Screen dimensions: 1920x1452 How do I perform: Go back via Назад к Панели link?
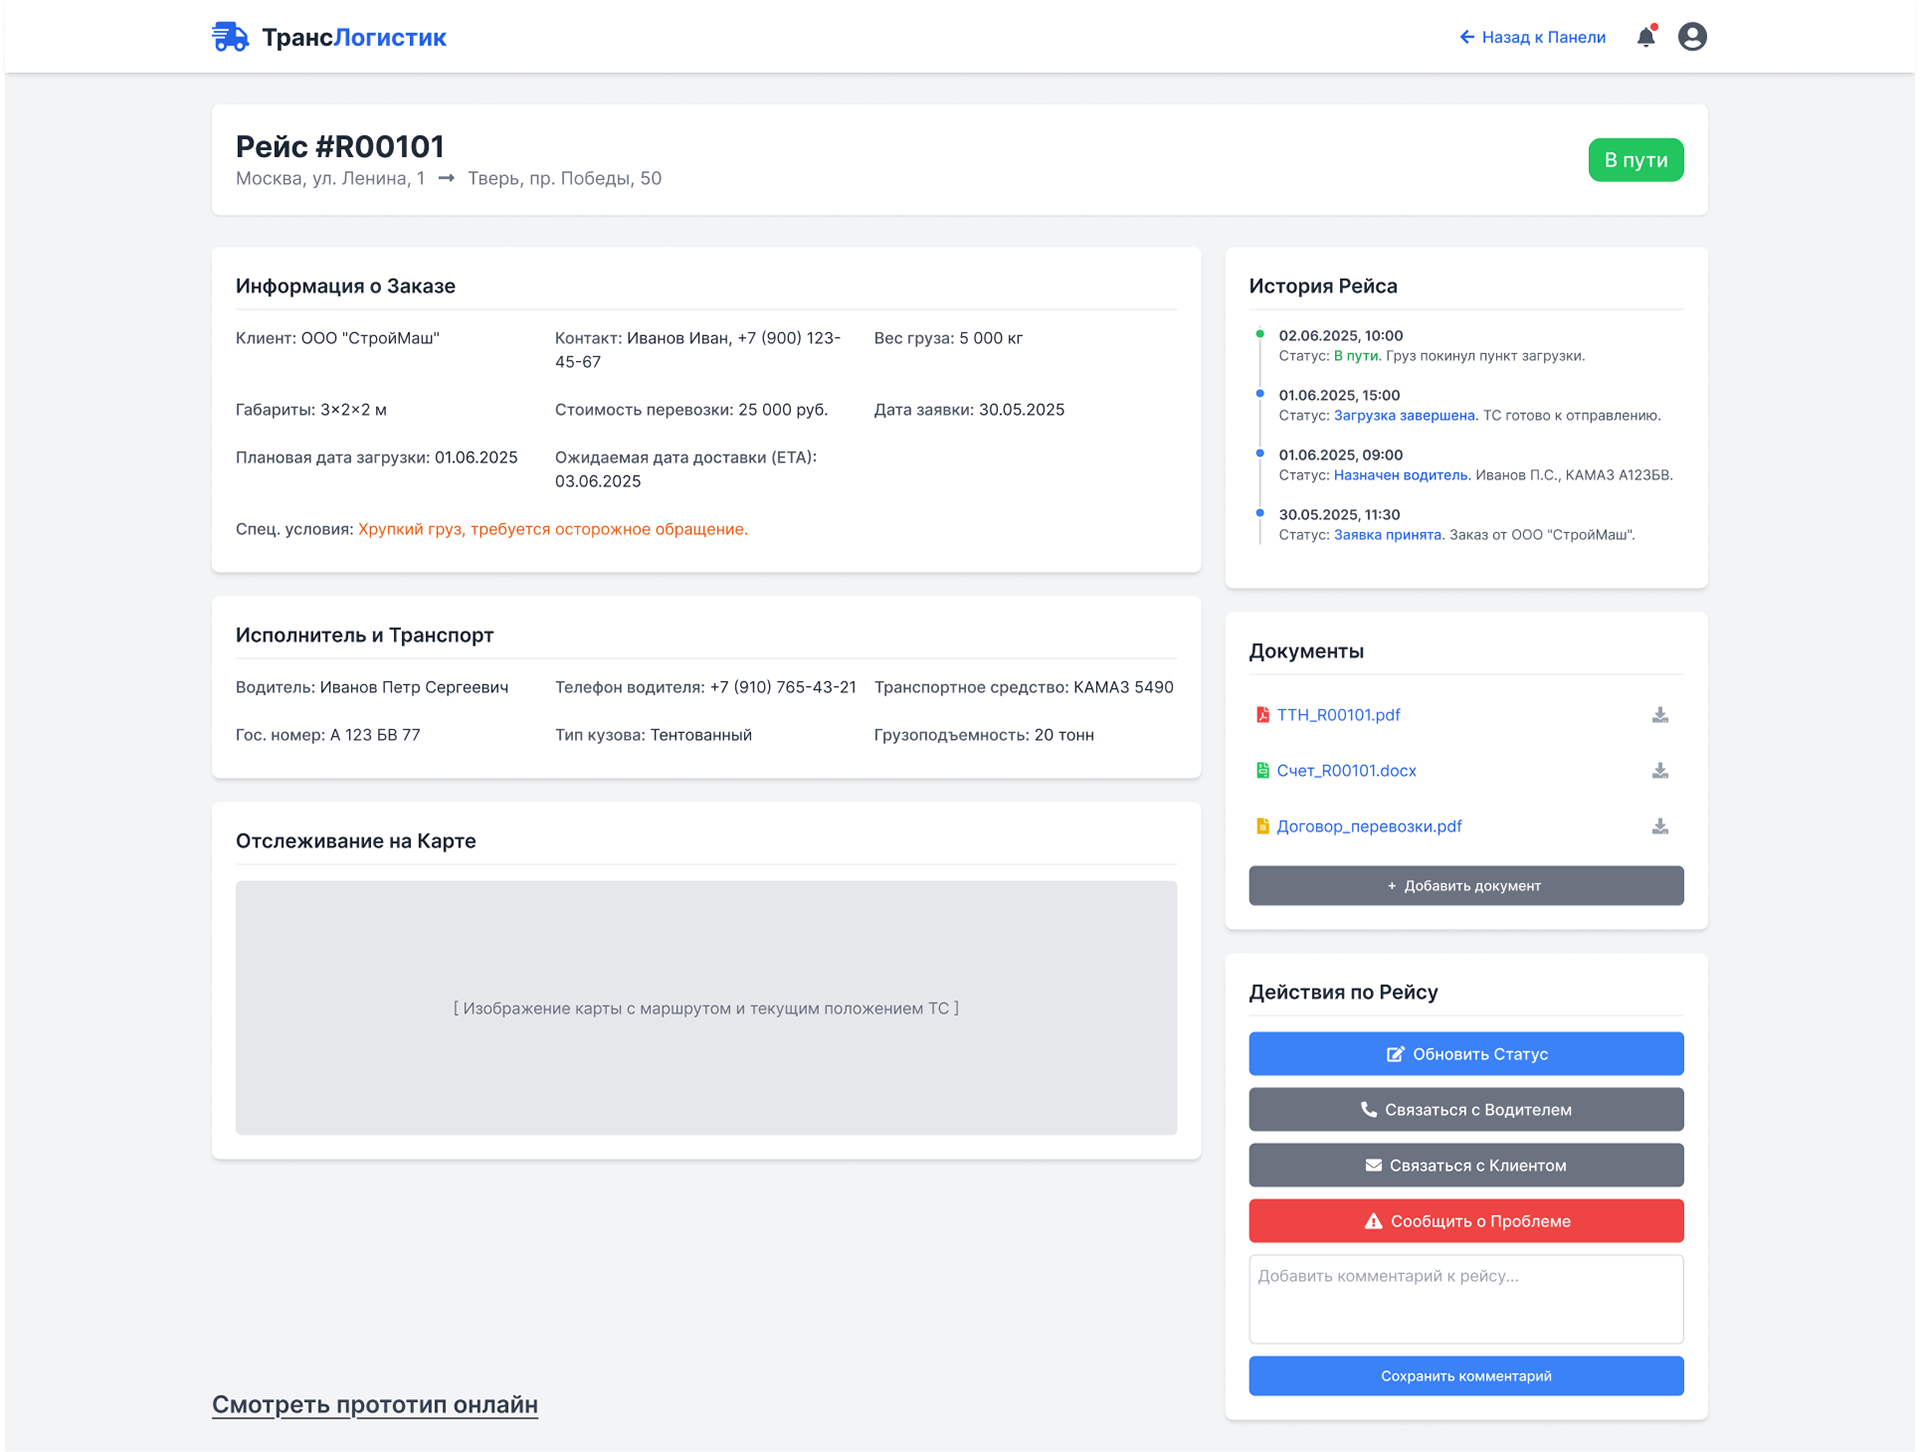point(1532,37)
